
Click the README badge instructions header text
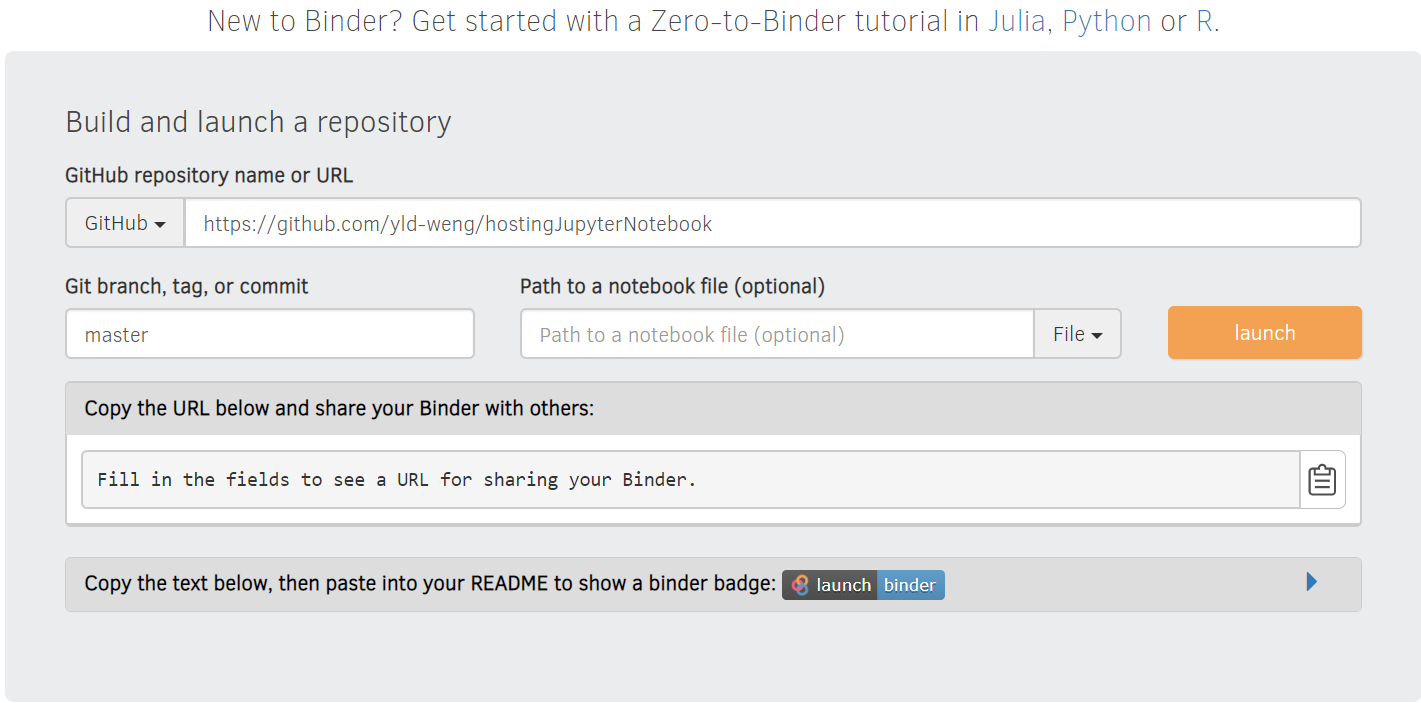(430, 583)
